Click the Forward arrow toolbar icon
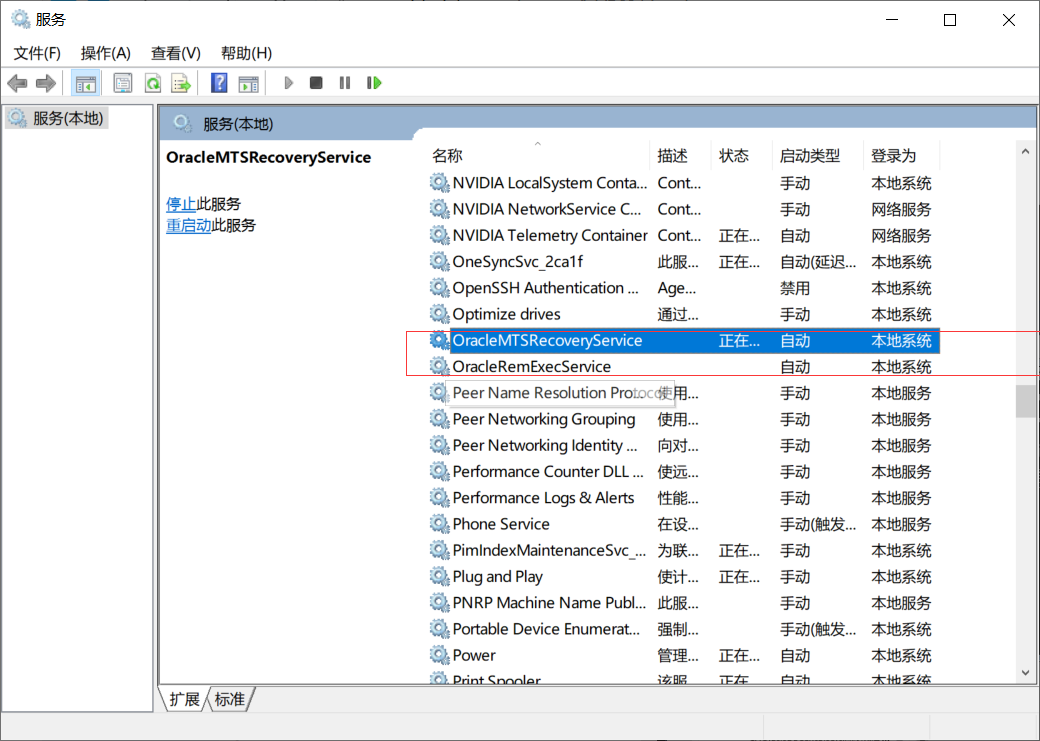 pyautogui.click(x=46, y=83)
